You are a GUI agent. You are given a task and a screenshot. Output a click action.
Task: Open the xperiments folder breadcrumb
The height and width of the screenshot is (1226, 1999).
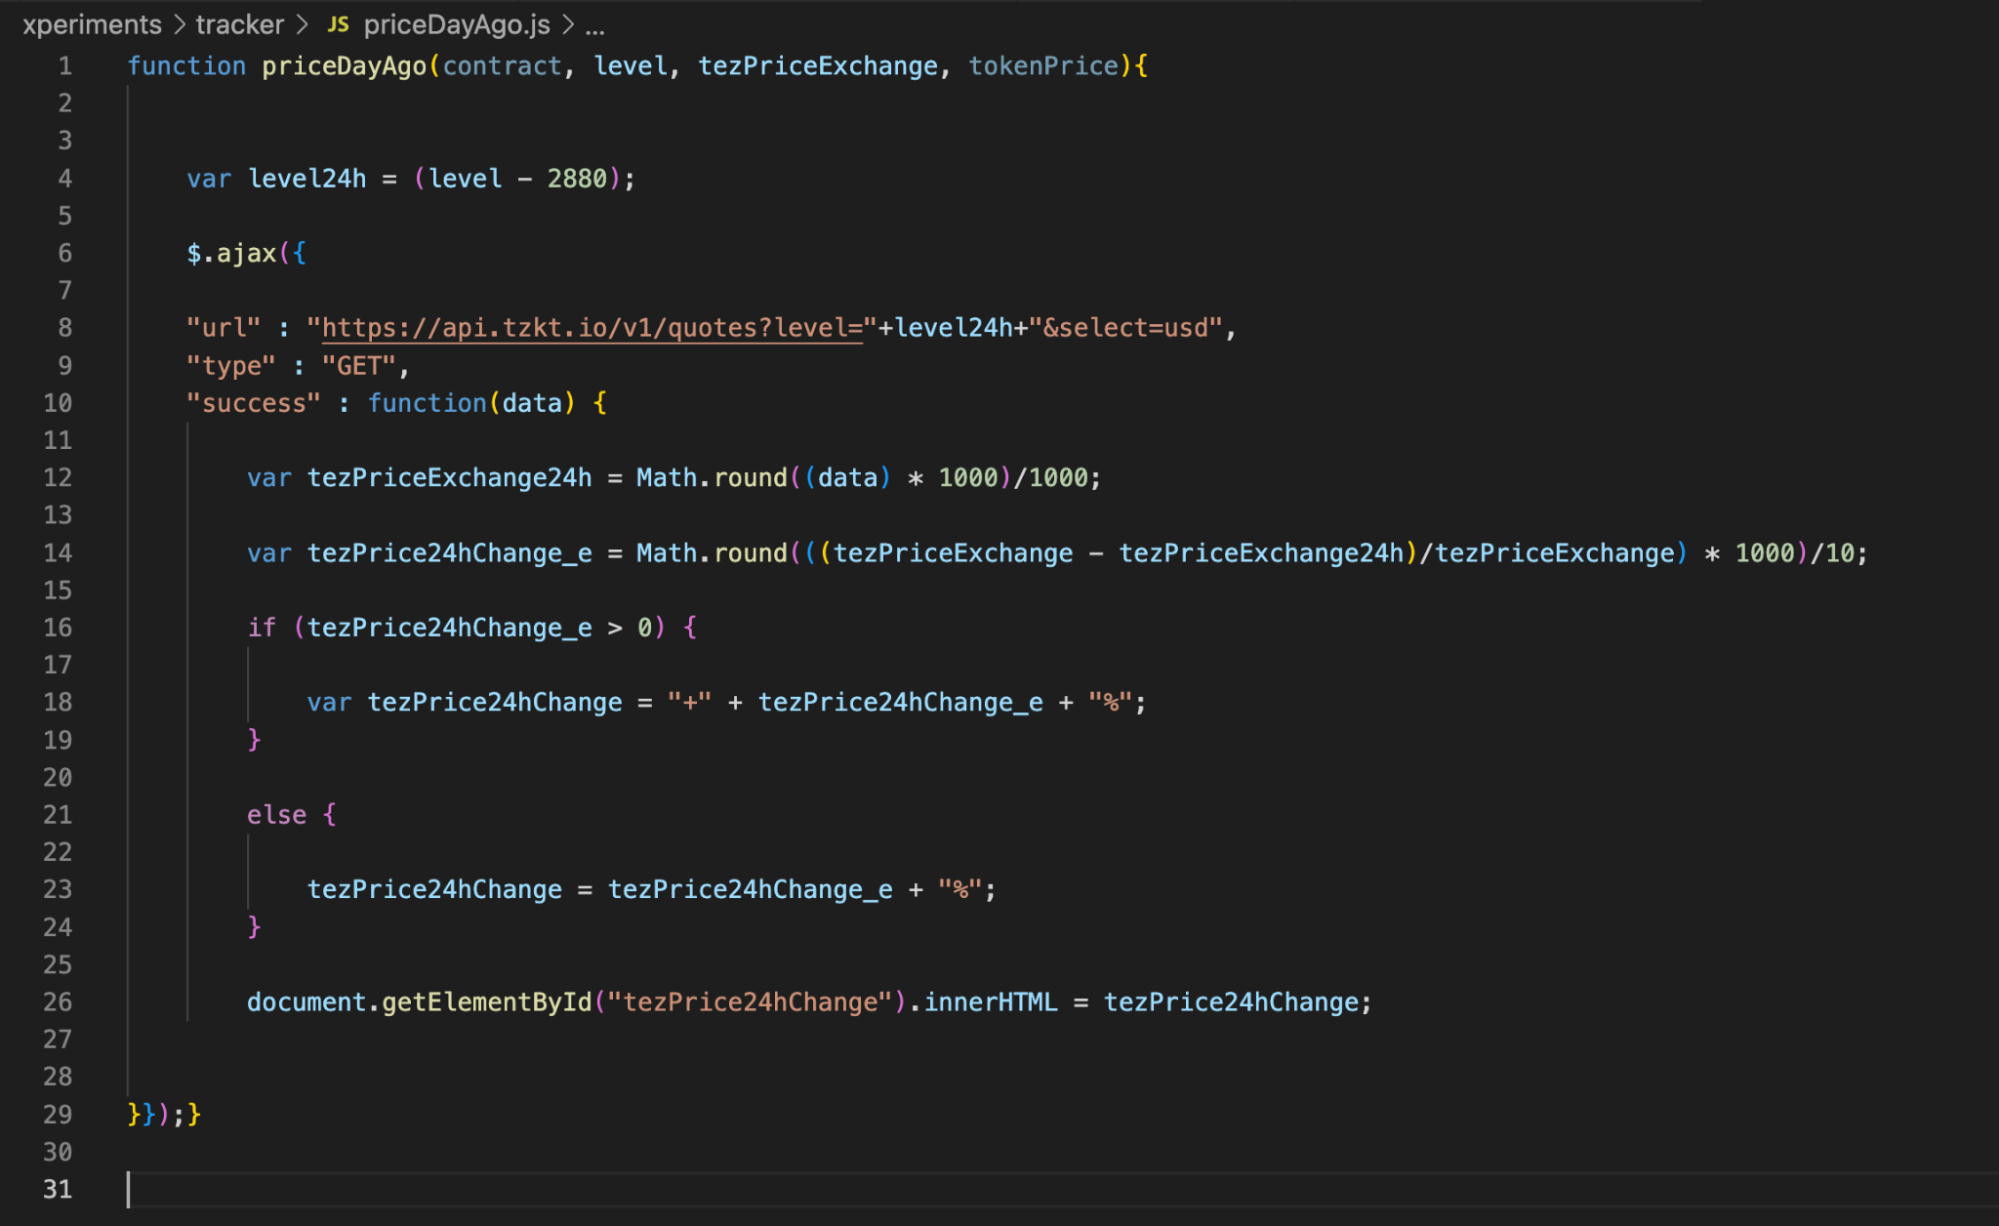[x=91, y=24]
